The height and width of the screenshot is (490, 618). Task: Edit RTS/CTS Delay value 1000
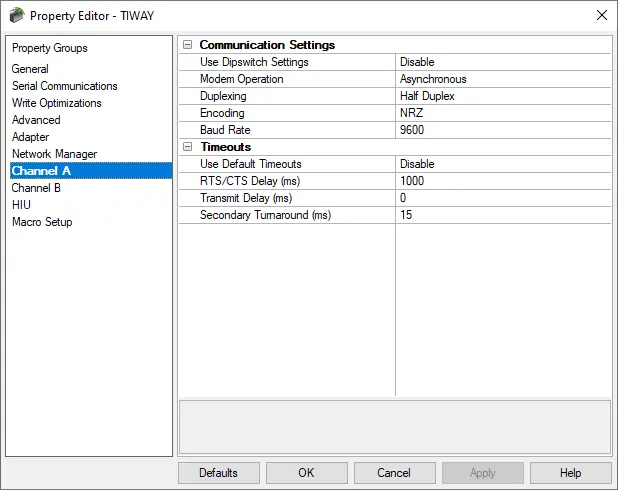503,181
